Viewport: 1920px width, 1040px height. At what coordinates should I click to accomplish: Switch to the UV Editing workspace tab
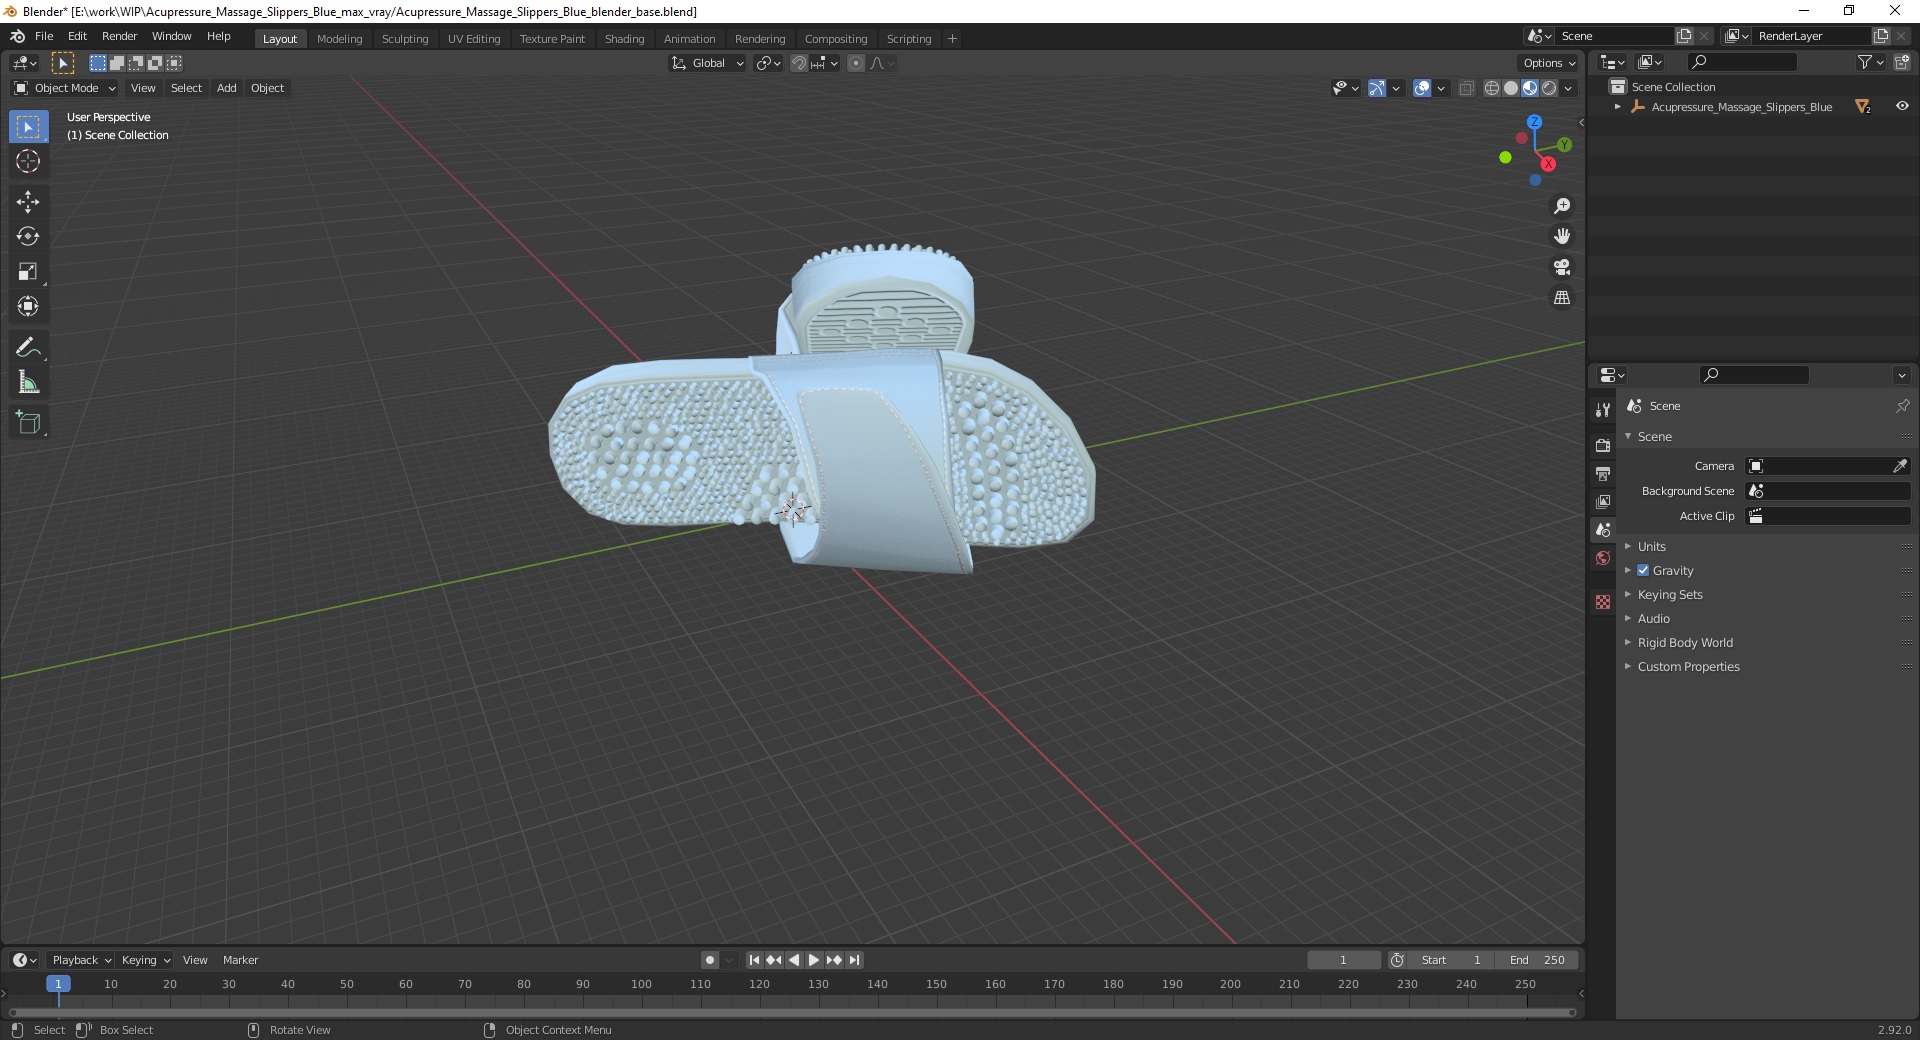pyautogui.click(x=474, y=39)
